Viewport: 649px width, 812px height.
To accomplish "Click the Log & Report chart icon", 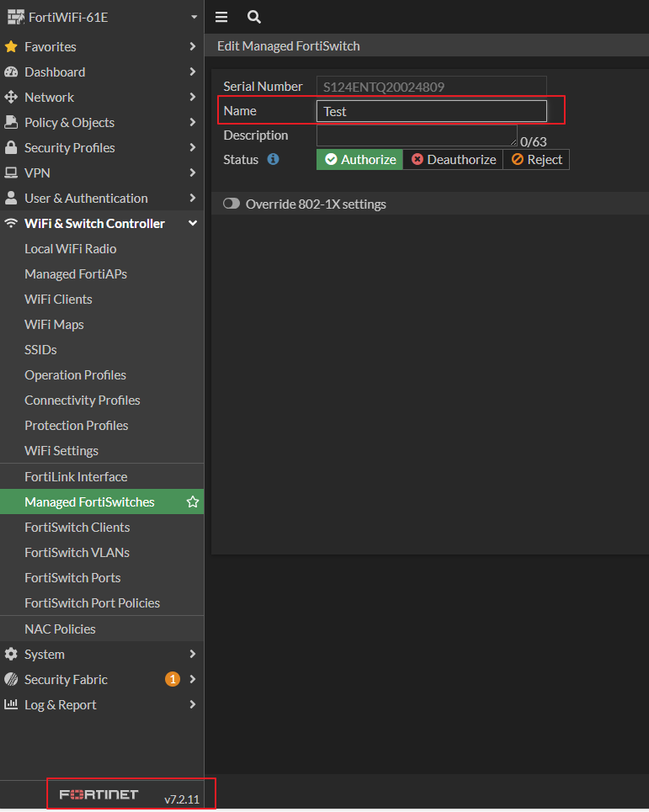I will pos(11,704).
